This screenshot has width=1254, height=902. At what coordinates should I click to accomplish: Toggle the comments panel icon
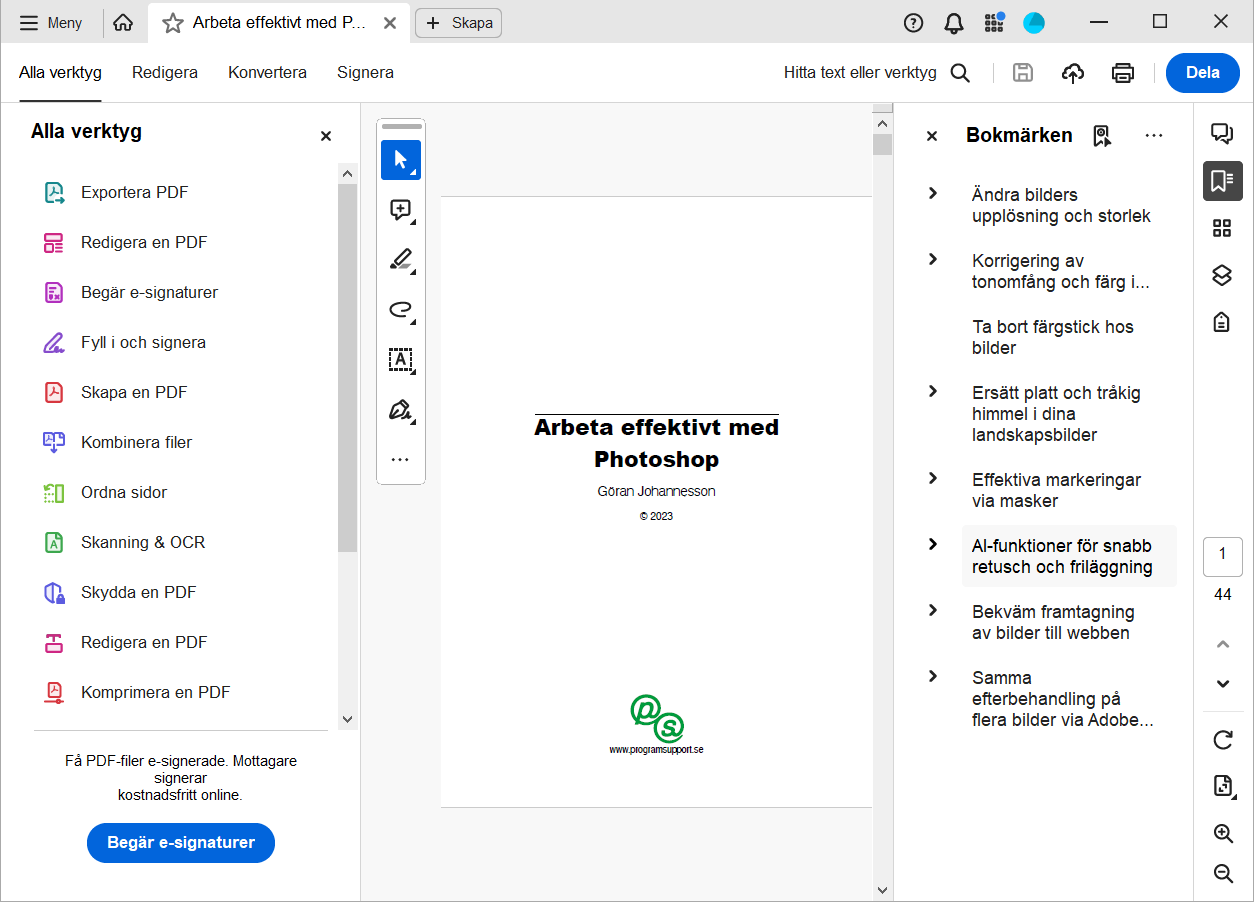click(x=1222, y=134)
